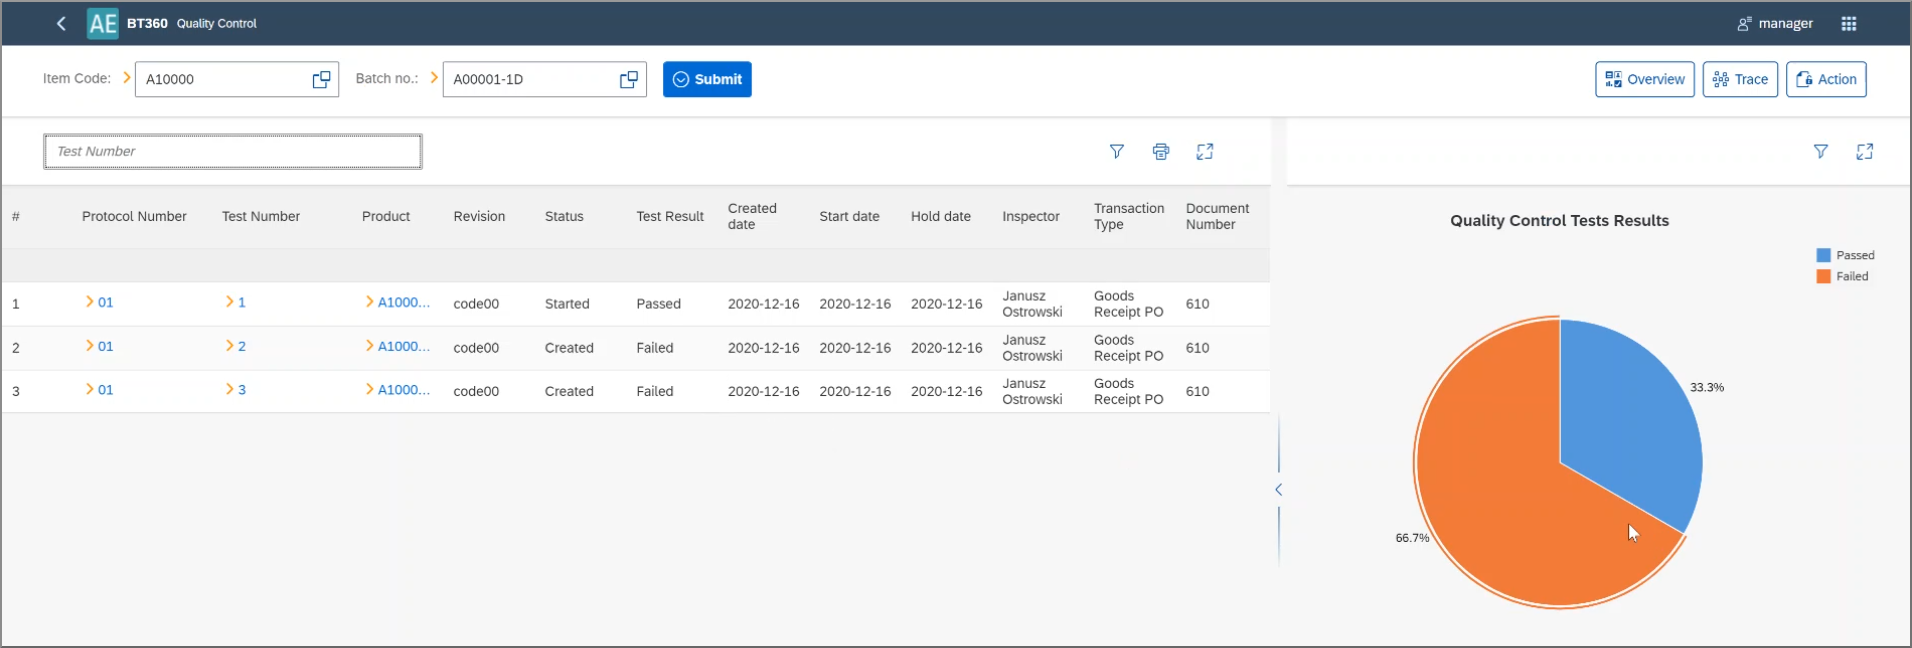
Task: Click the Product column header
Action: [386, 216]
